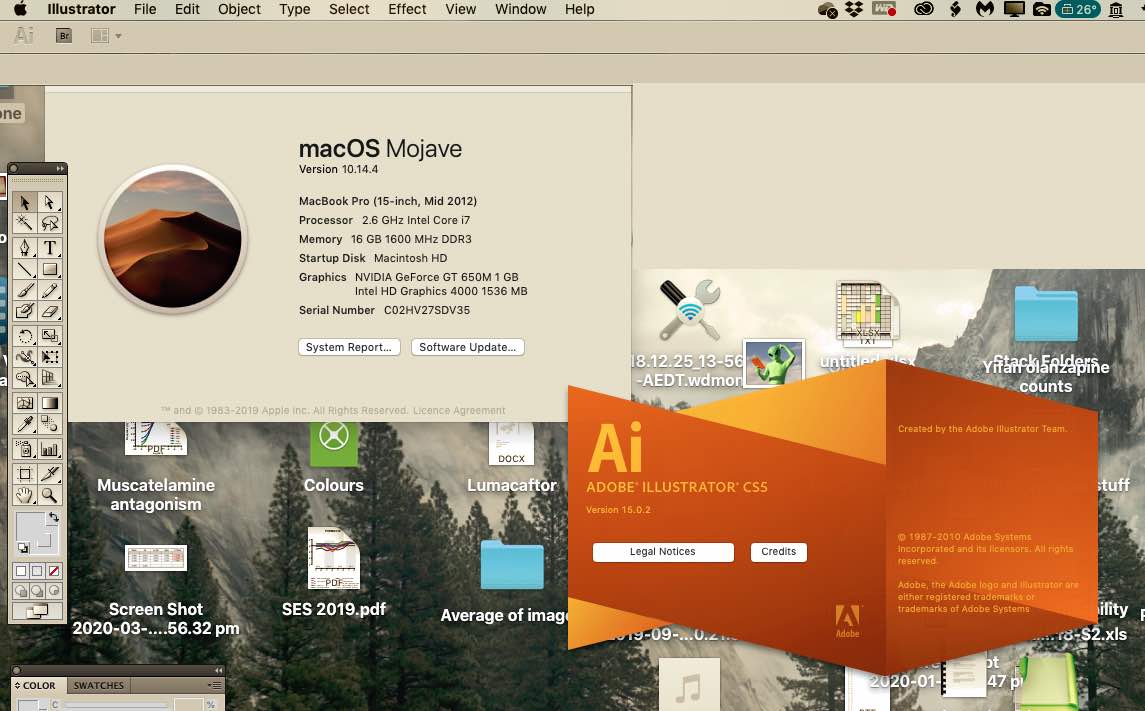
Task: Set paint mode to Color button
Action: click(x=21, y=571)
